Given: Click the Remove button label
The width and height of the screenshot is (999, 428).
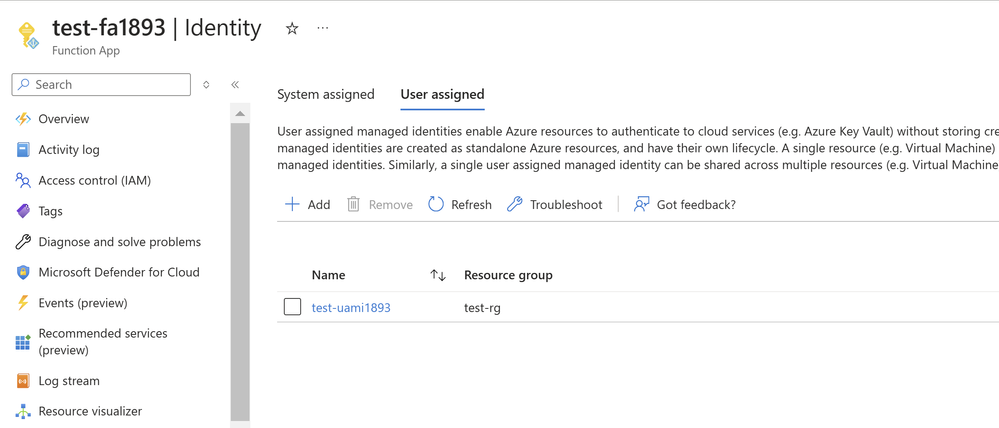Looking at the screenshot, I should (391, 204).
